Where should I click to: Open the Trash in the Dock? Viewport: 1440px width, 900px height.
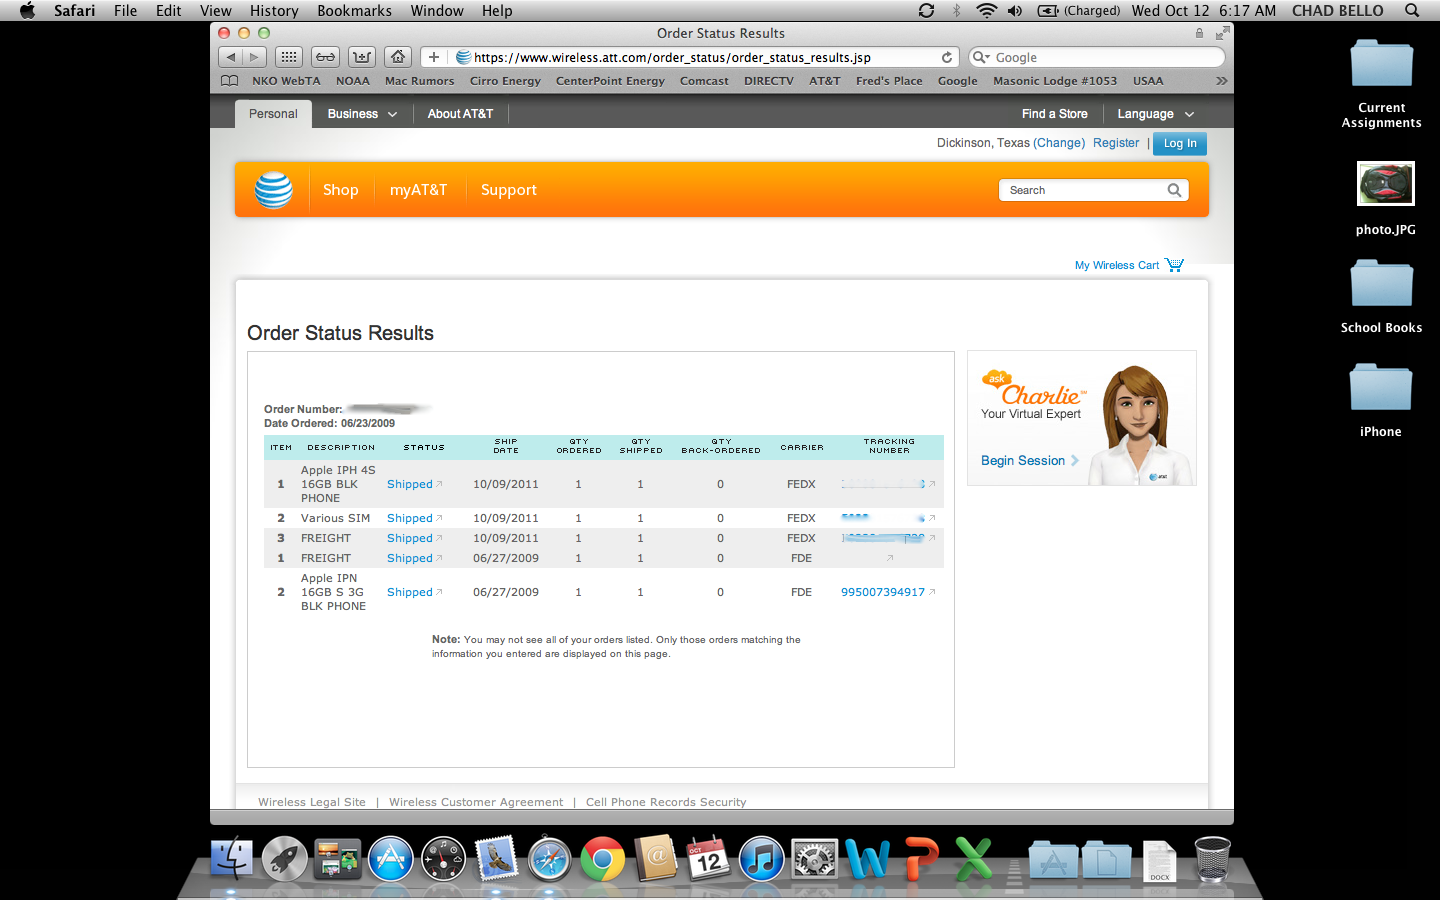[1212, 859]
